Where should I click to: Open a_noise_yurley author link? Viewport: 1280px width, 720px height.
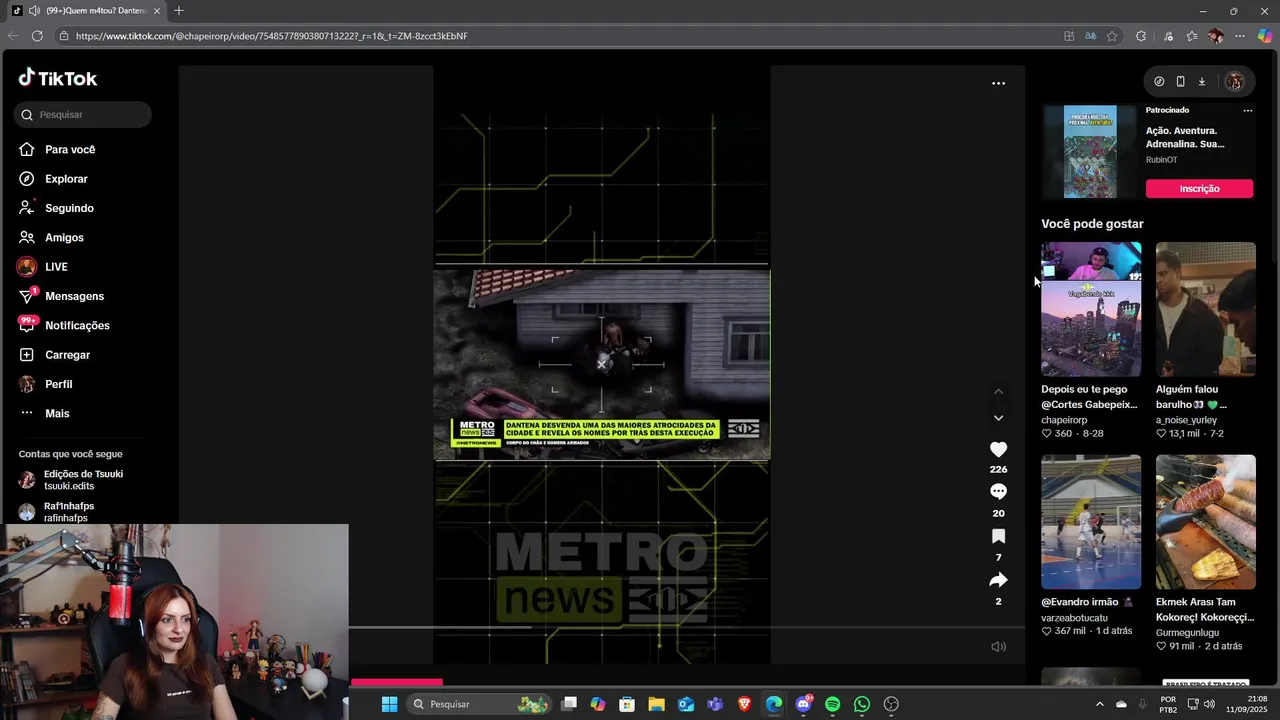coord(1186,420)
